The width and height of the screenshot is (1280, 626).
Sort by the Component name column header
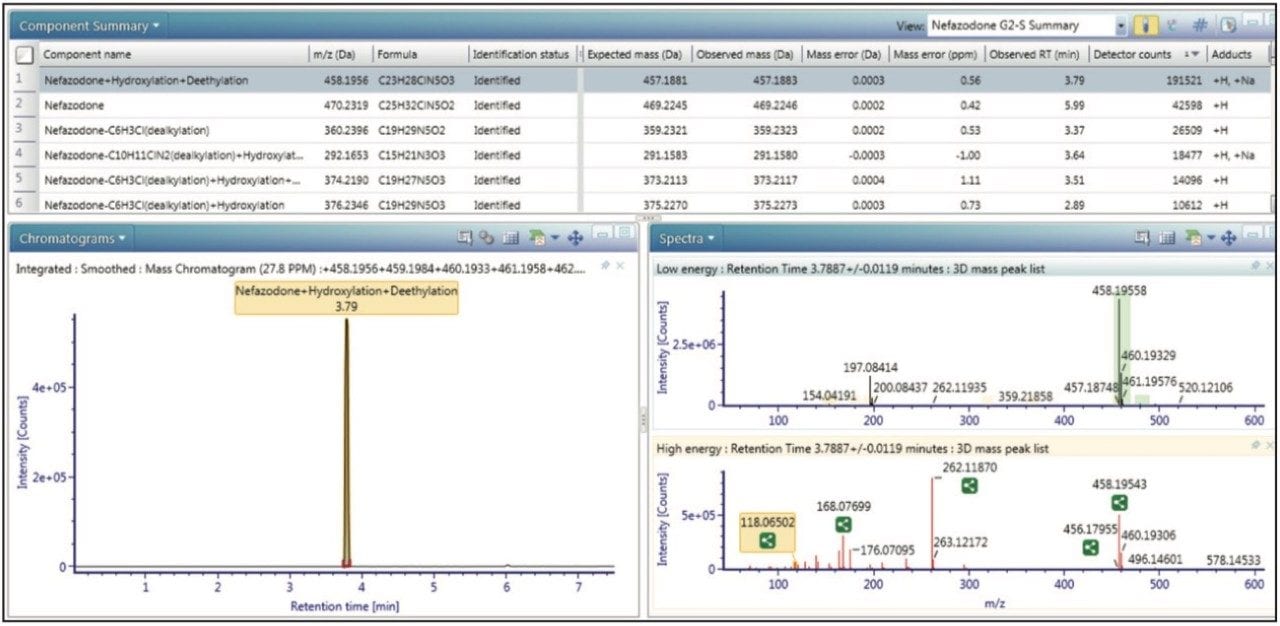[173, 54]
